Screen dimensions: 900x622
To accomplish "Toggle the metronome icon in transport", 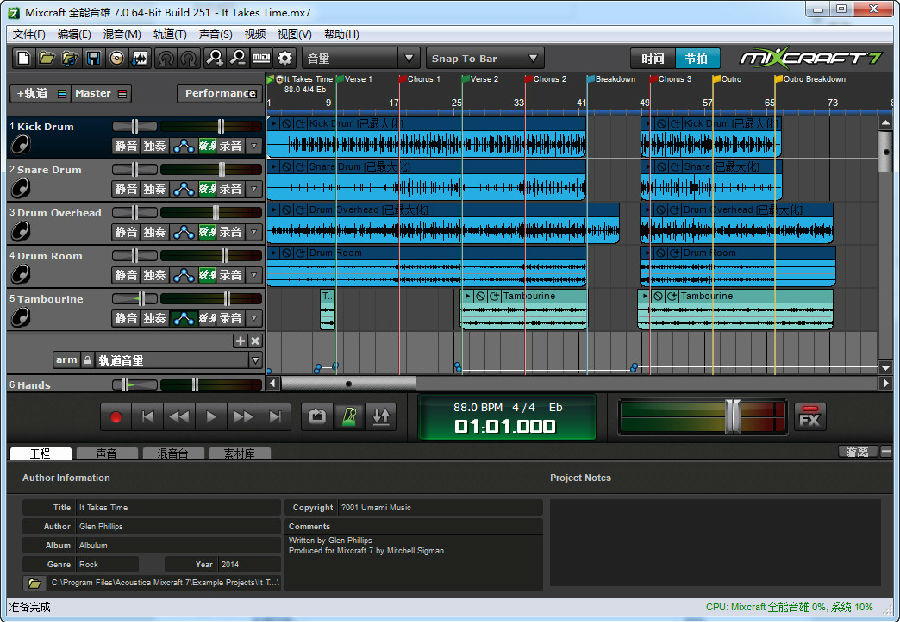I will 349,417.
